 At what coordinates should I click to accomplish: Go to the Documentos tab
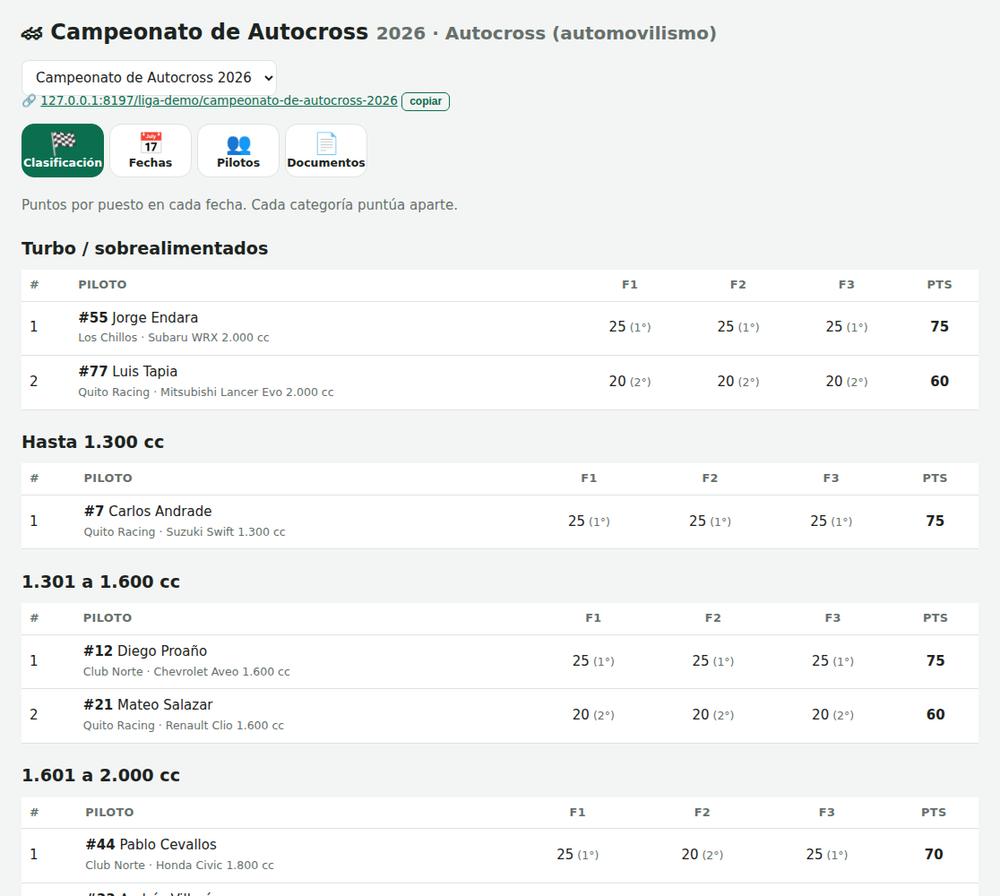[326, 151]
